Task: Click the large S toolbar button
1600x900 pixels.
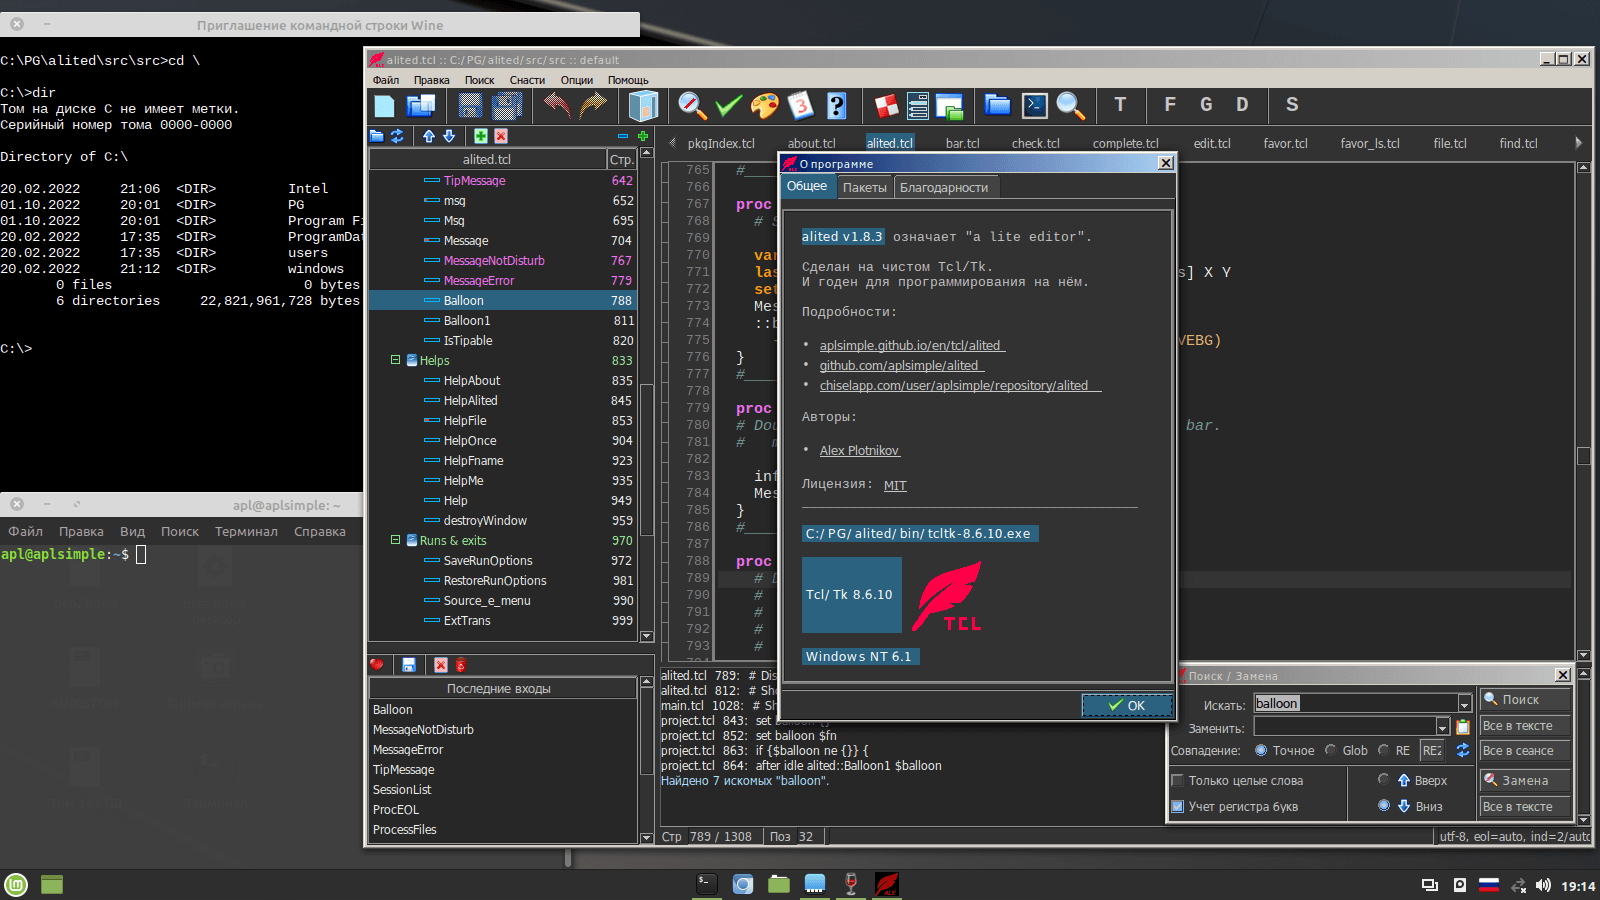Action: tap(1292, 105)
